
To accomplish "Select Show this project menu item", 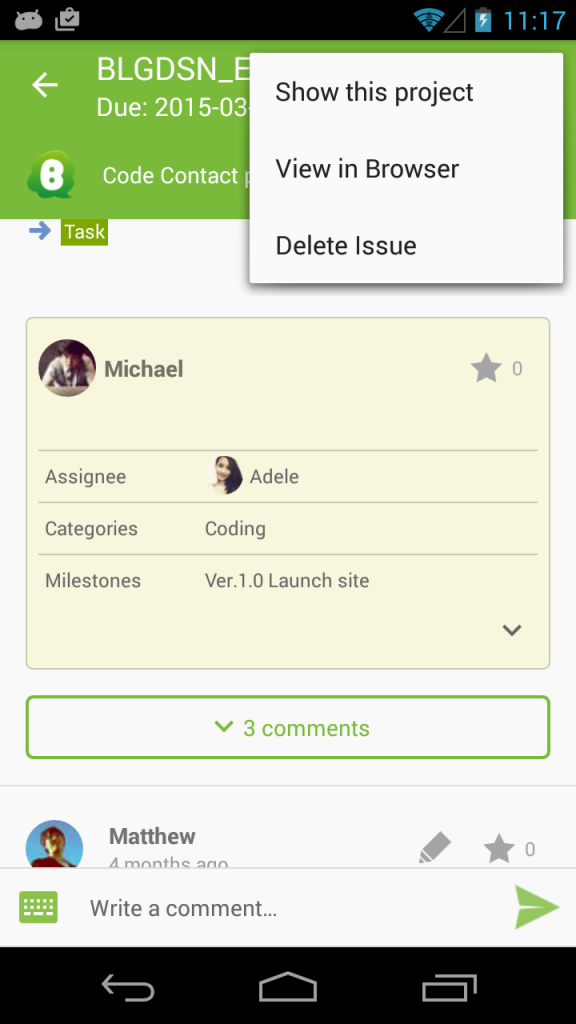I will (406, 92).
